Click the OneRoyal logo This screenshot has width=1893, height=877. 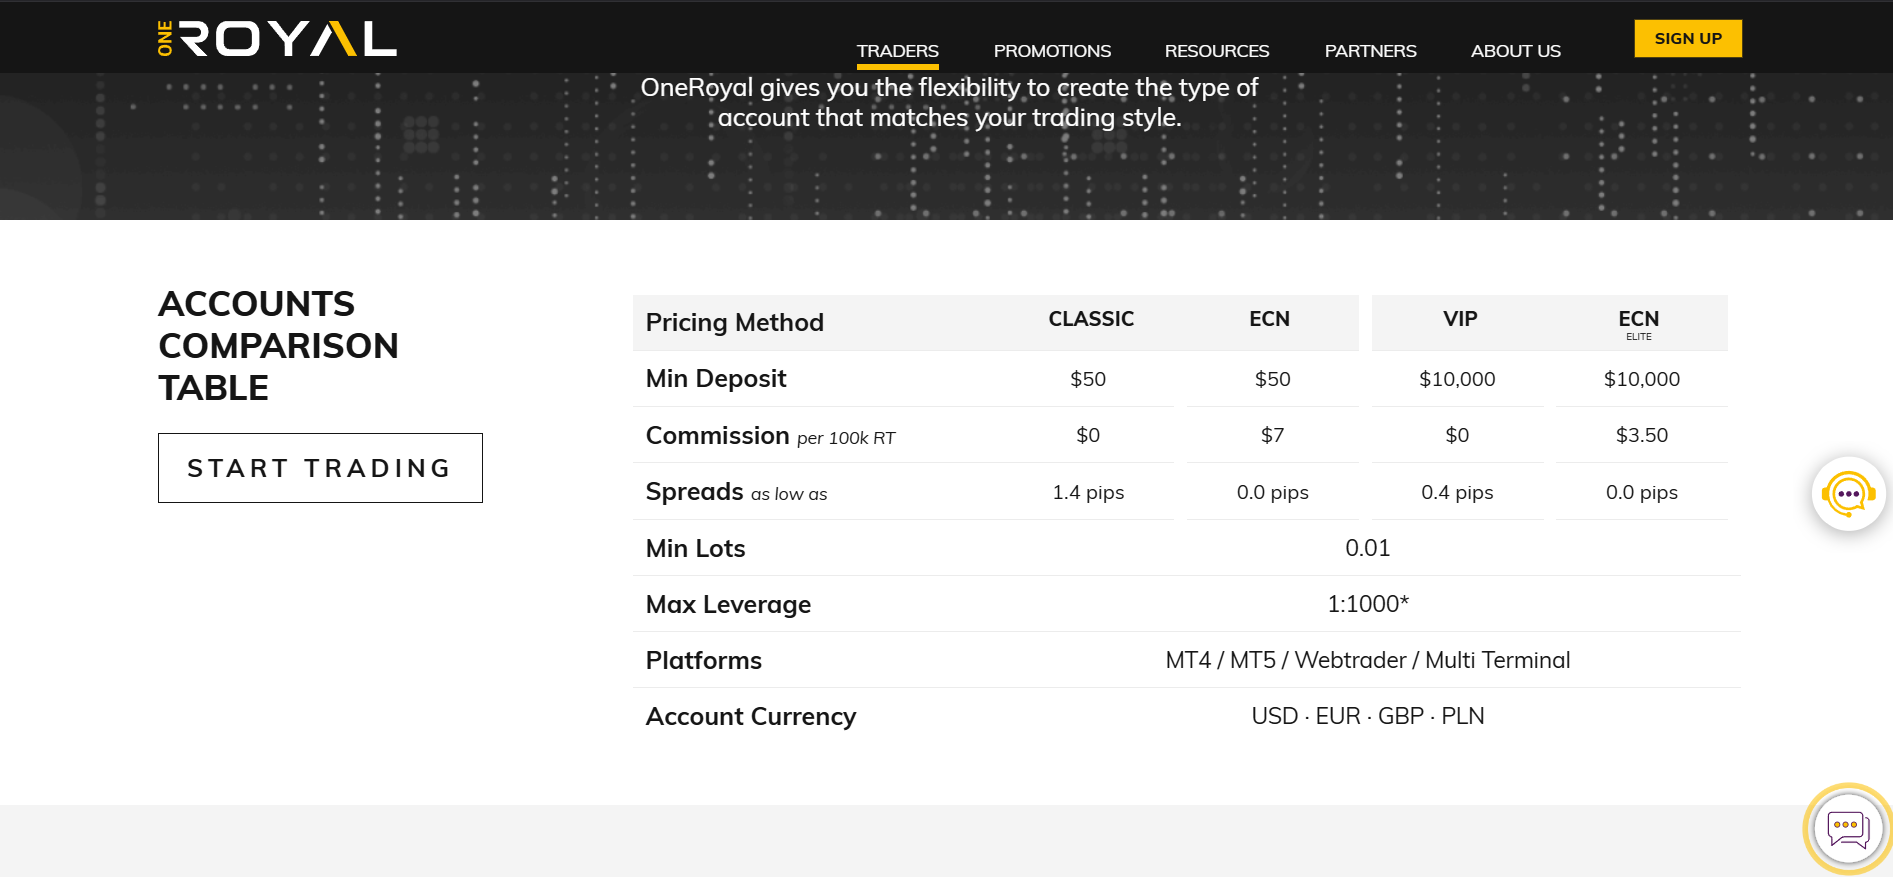click(277, 38)
